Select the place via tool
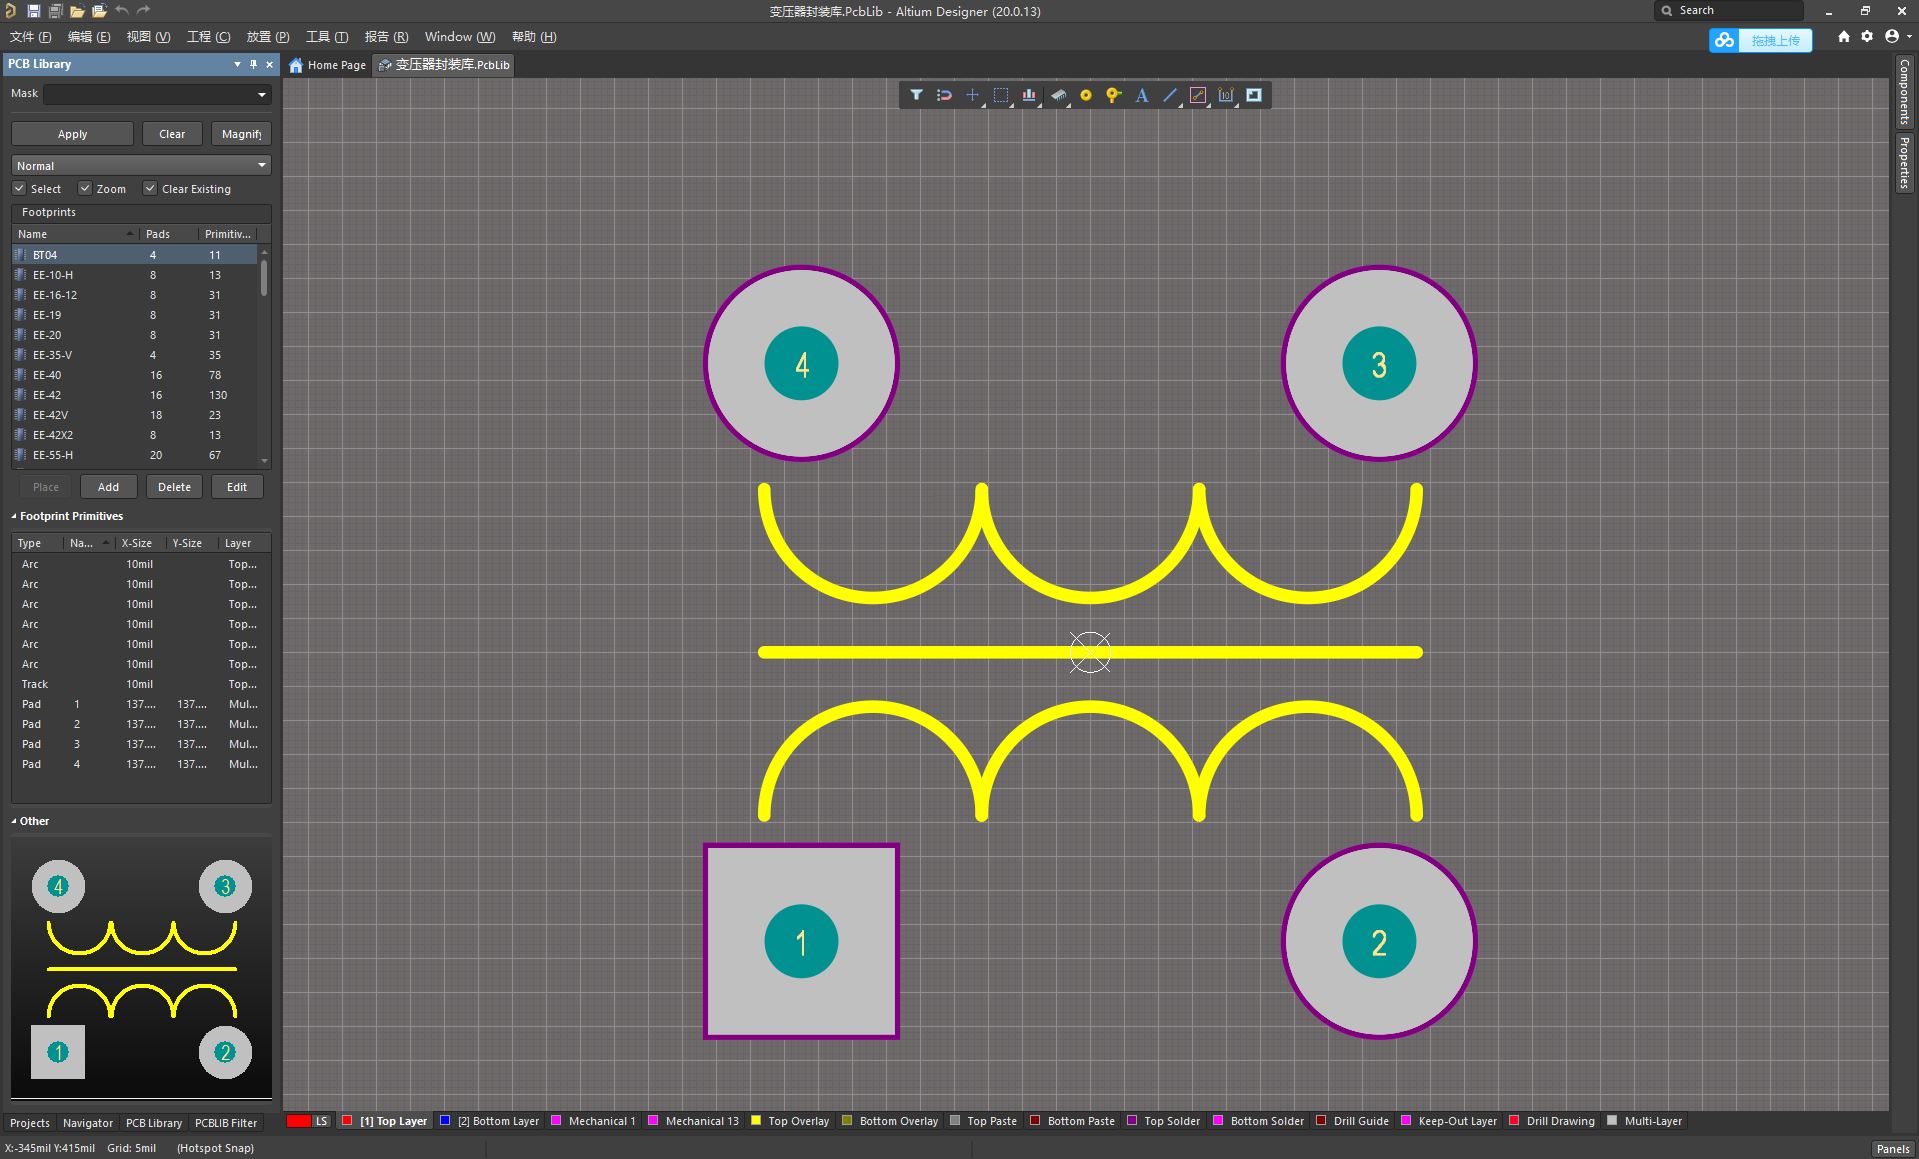The image size is (1919, 1159). 1113,95
